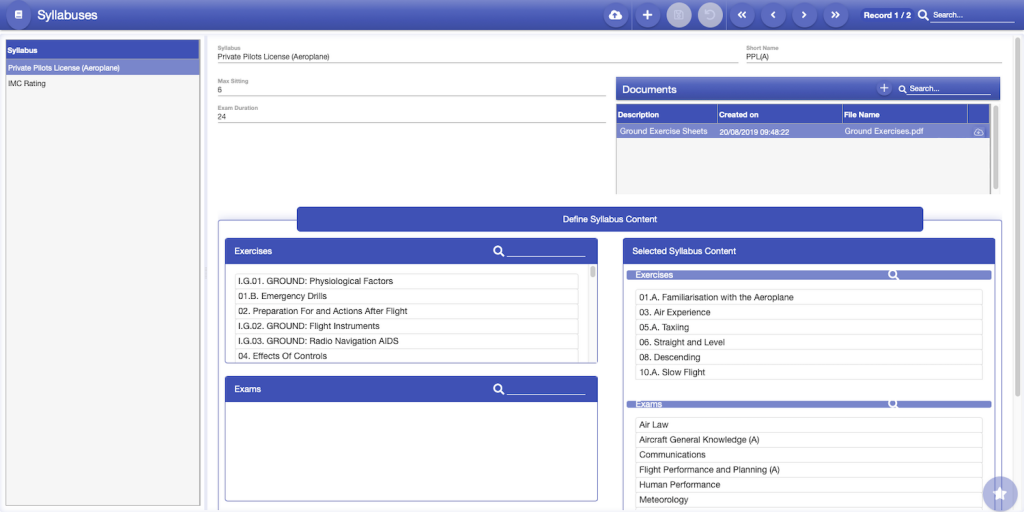Click the Ground Exercises.pdf file name
The width and height of the screenshot is (1024, 512).
884,131
